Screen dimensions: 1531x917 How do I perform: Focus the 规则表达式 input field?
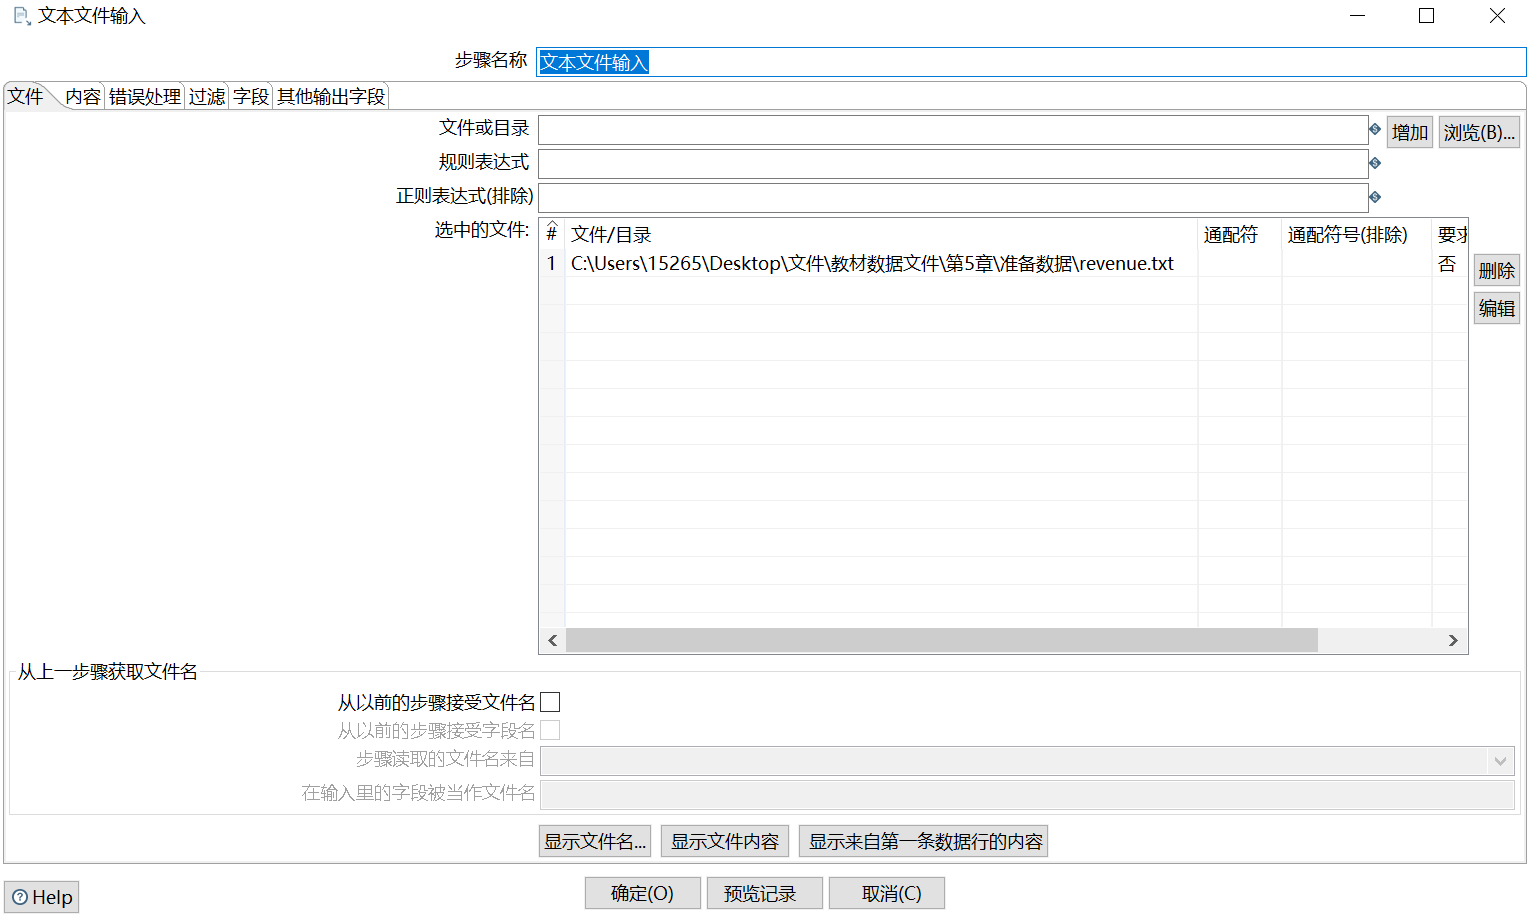(x=953, y=164)
